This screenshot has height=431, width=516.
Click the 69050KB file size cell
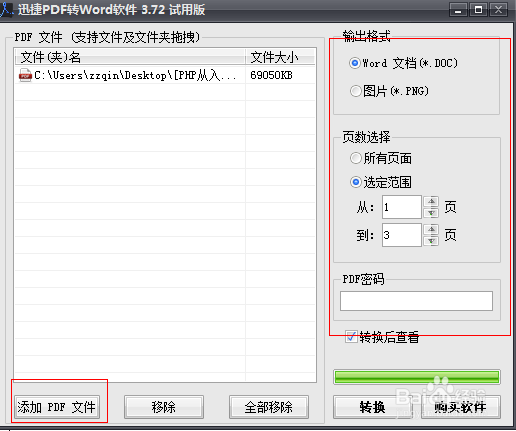(x=271, y=75)
